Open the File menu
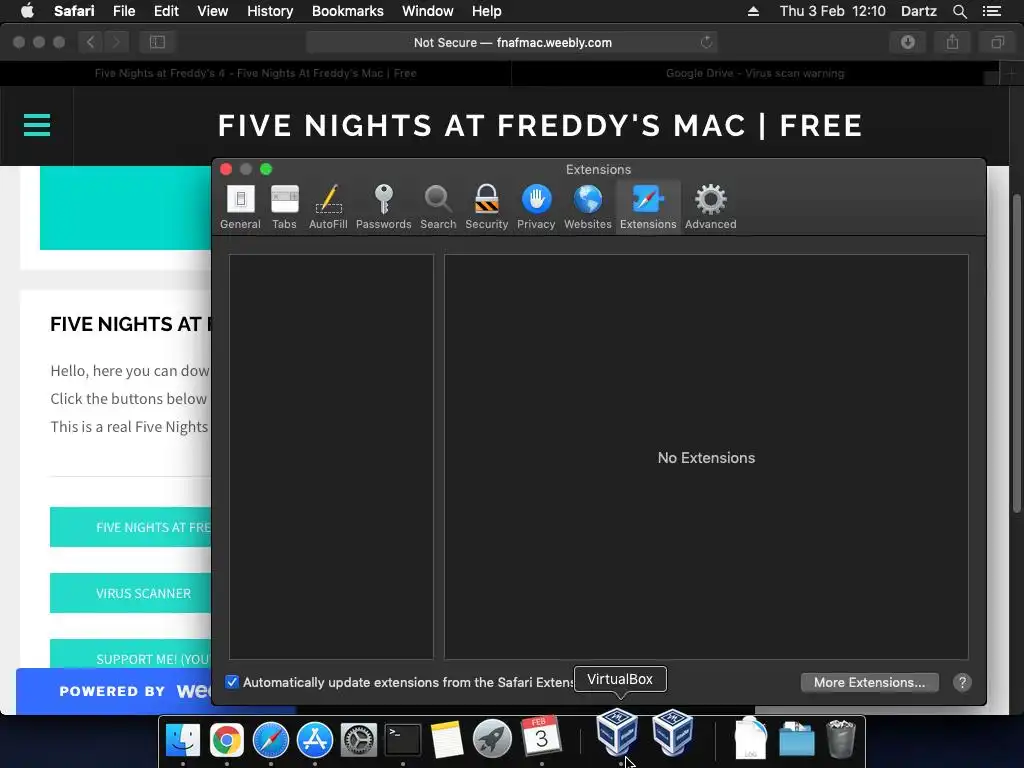Viewport: 1024px width, 768px height. (x=123, y=11)
